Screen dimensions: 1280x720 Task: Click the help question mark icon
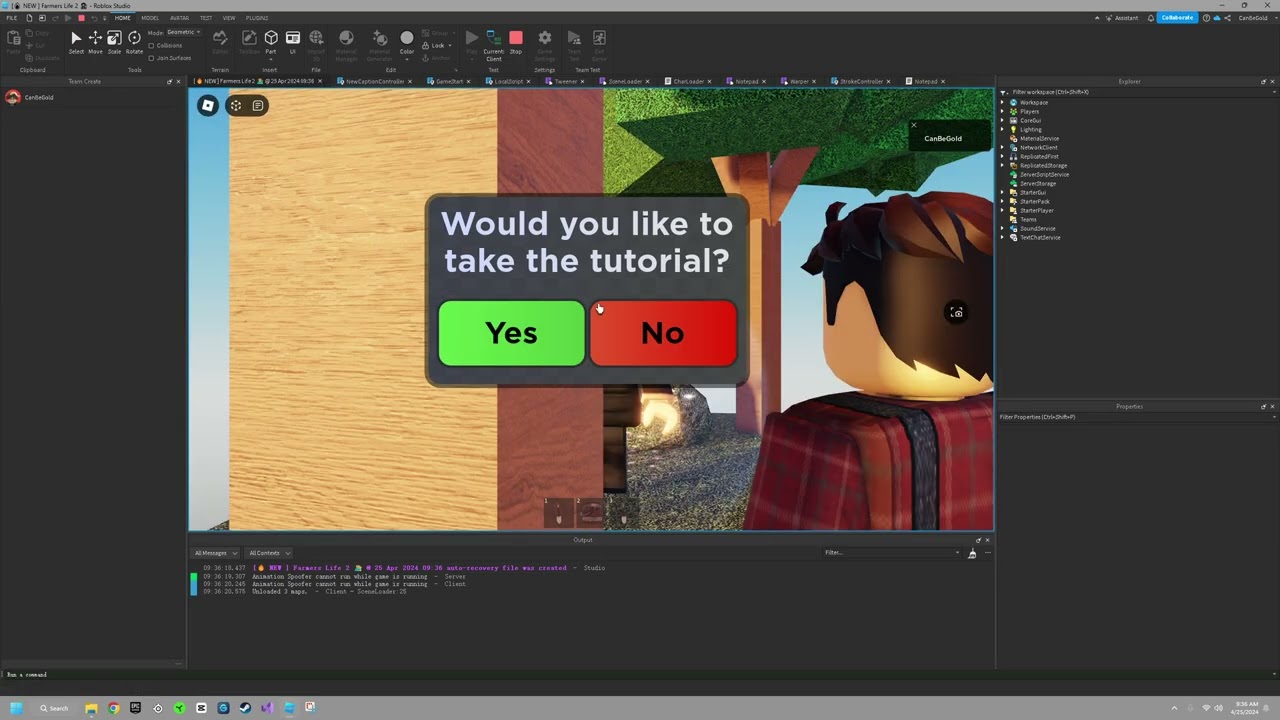point(1206,18)
